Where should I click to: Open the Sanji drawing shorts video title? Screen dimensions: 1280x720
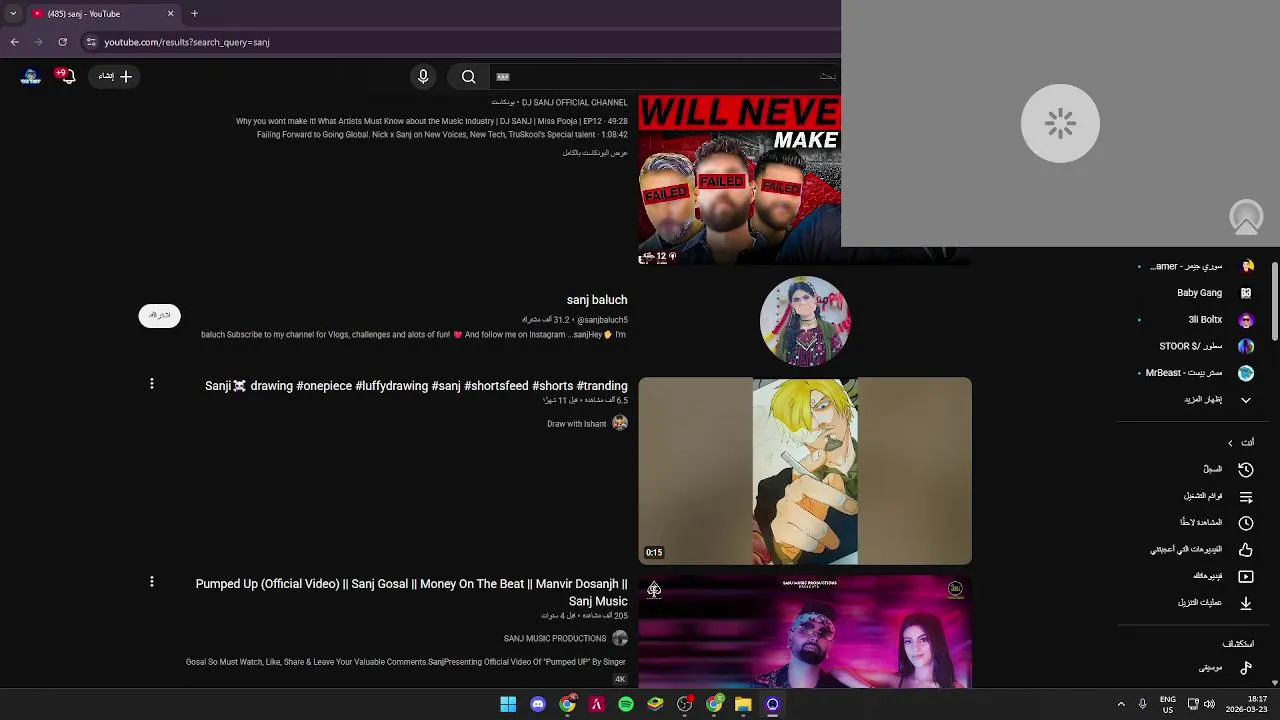[416, 386]
